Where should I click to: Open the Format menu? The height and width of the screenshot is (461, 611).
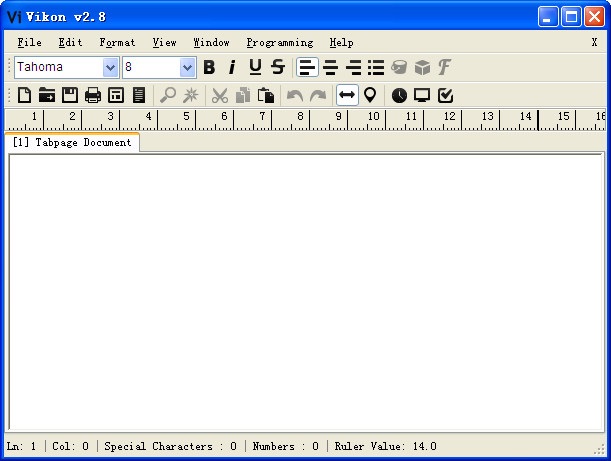tap(117, 42)
